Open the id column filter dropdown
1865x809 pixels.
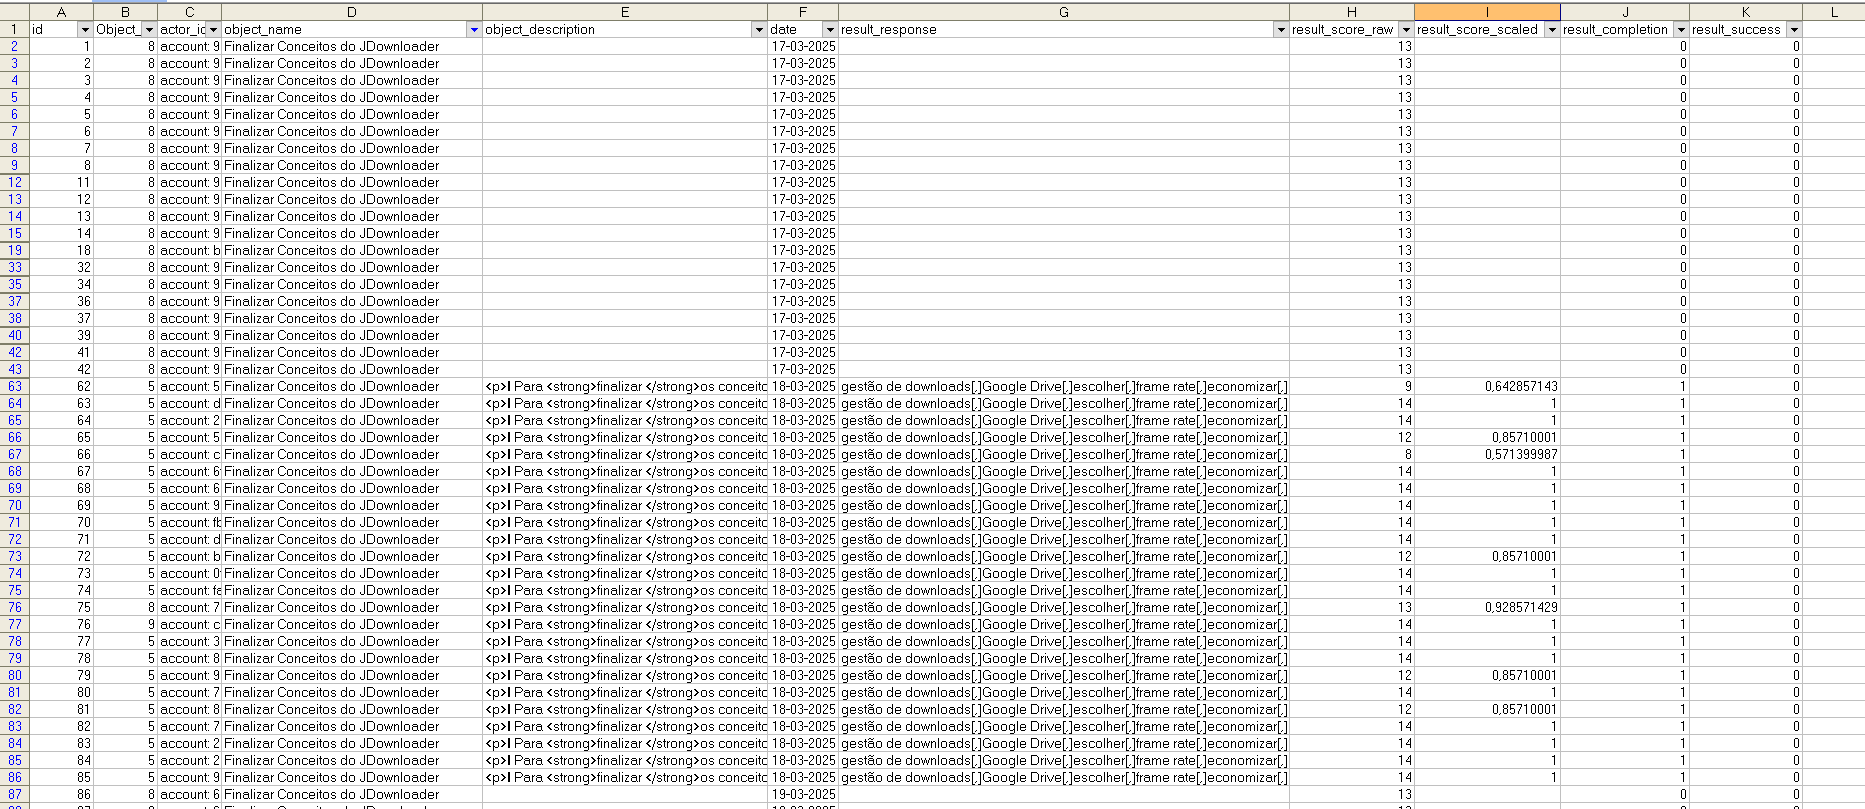click(84, 30)
